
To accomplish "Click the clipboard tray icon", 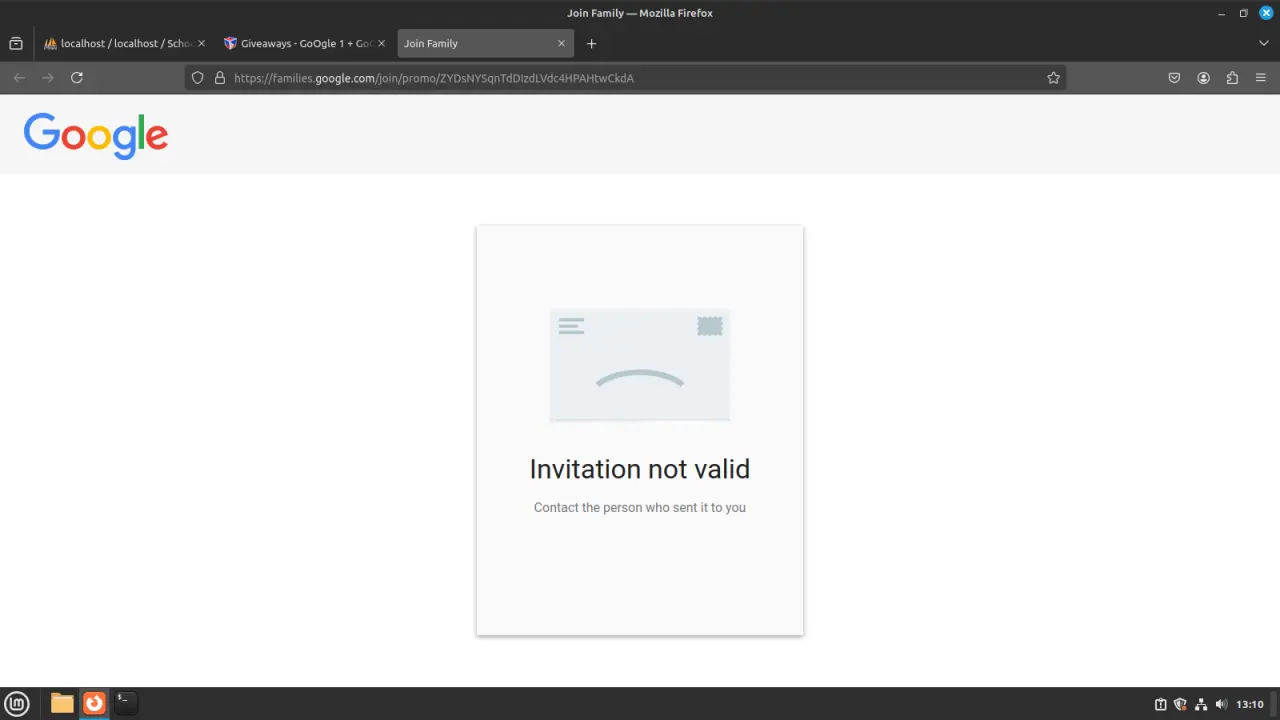I will click(1161, 704).
